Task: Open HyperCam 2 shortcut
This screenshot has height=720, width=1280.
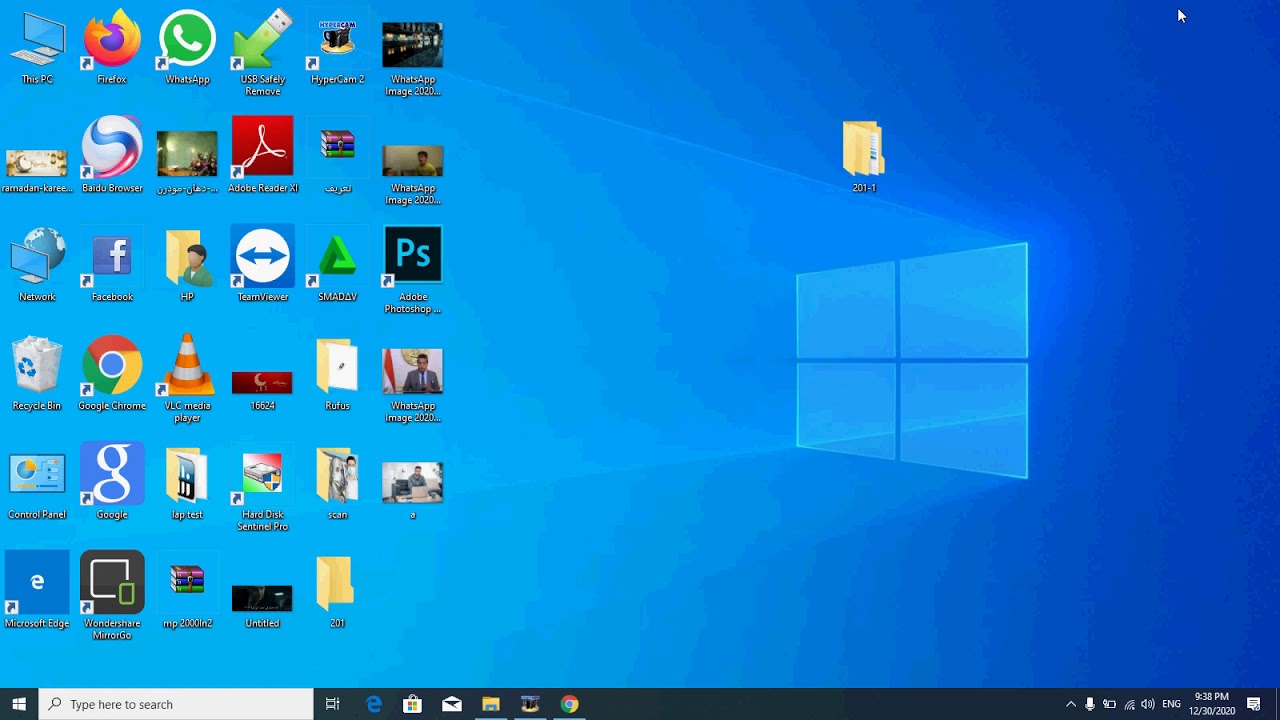Action: point(337,48)
